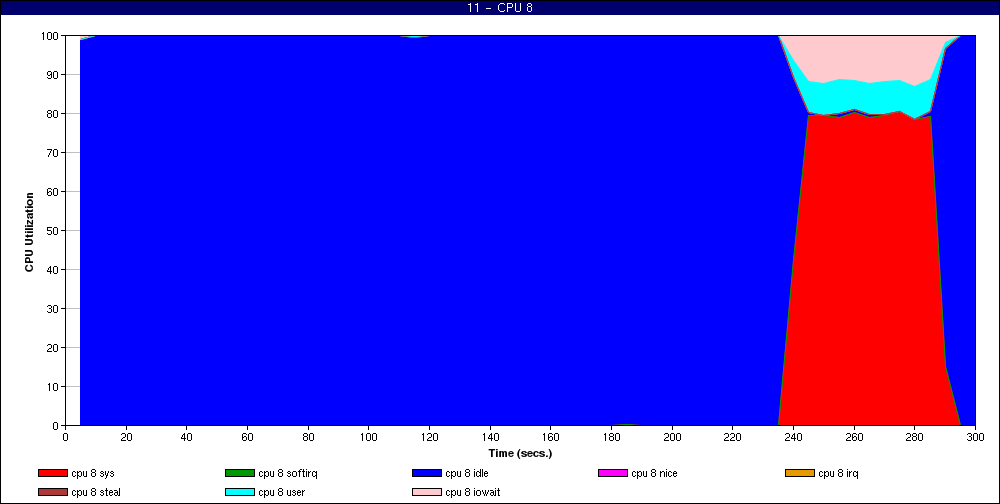Select the 'cpu 8 sys' legend label
1000x504 pixels.
(x=93, y=473)
